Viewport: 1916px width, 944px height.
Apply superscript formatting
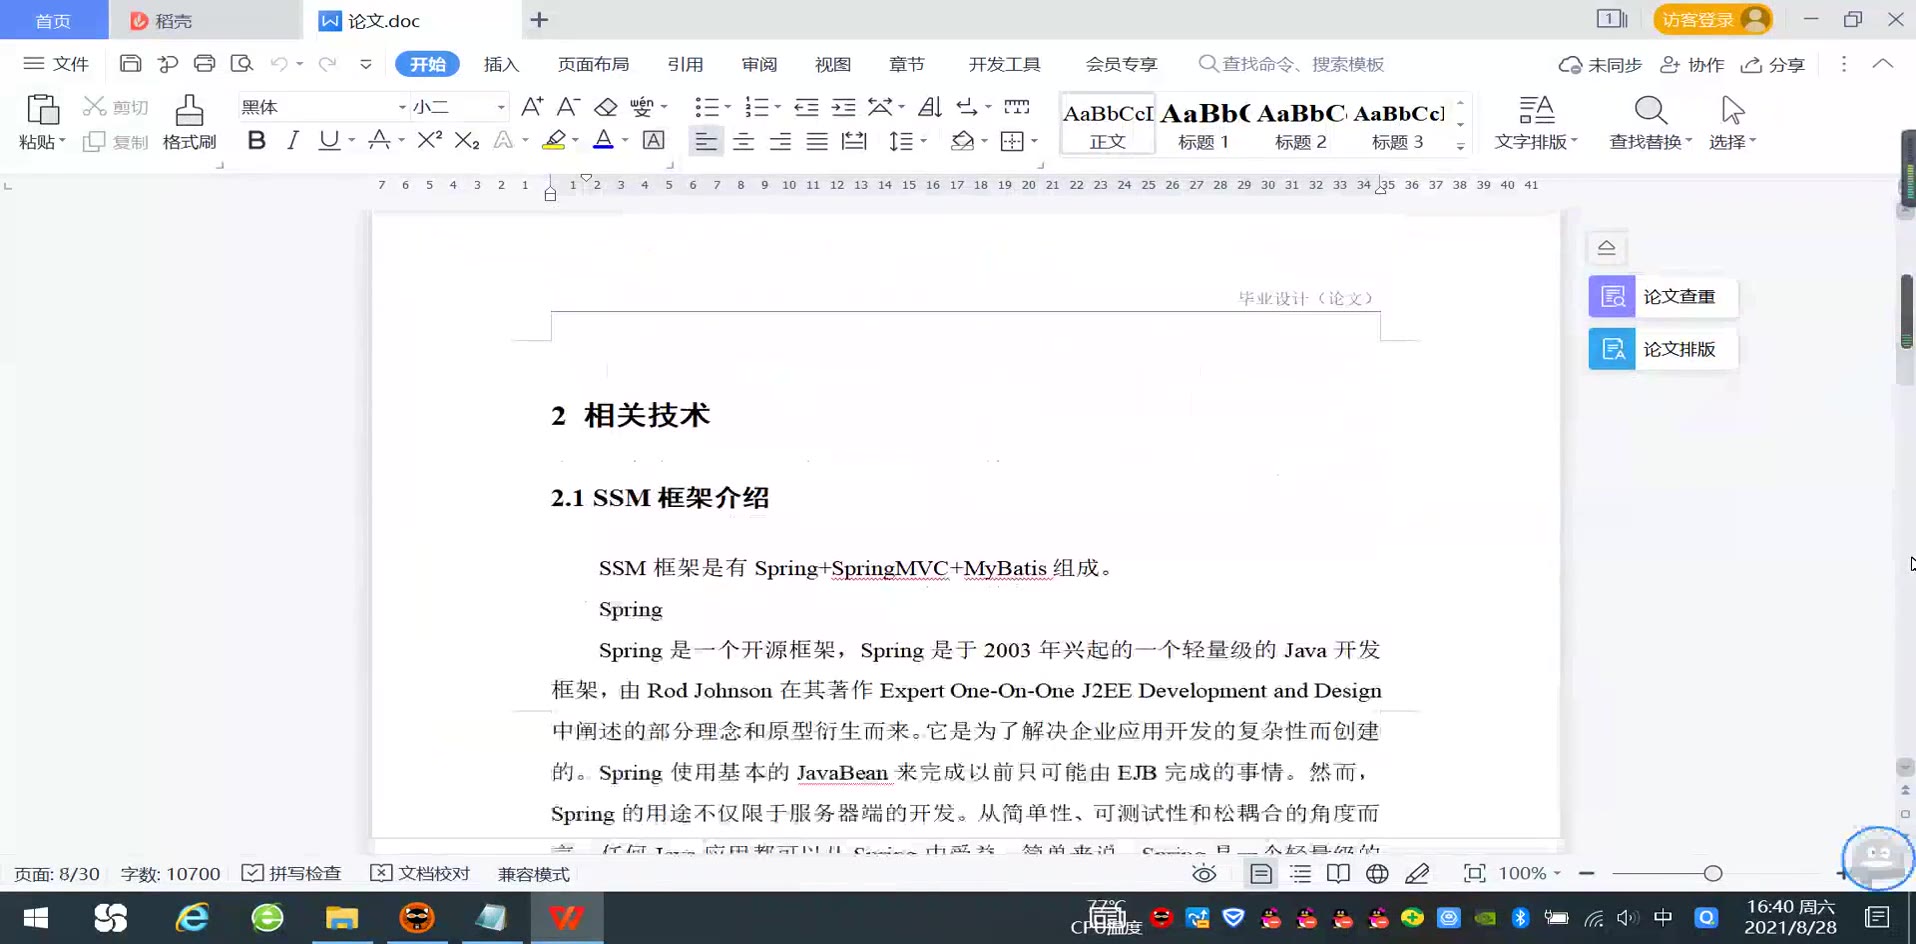[x=430, y=141]
